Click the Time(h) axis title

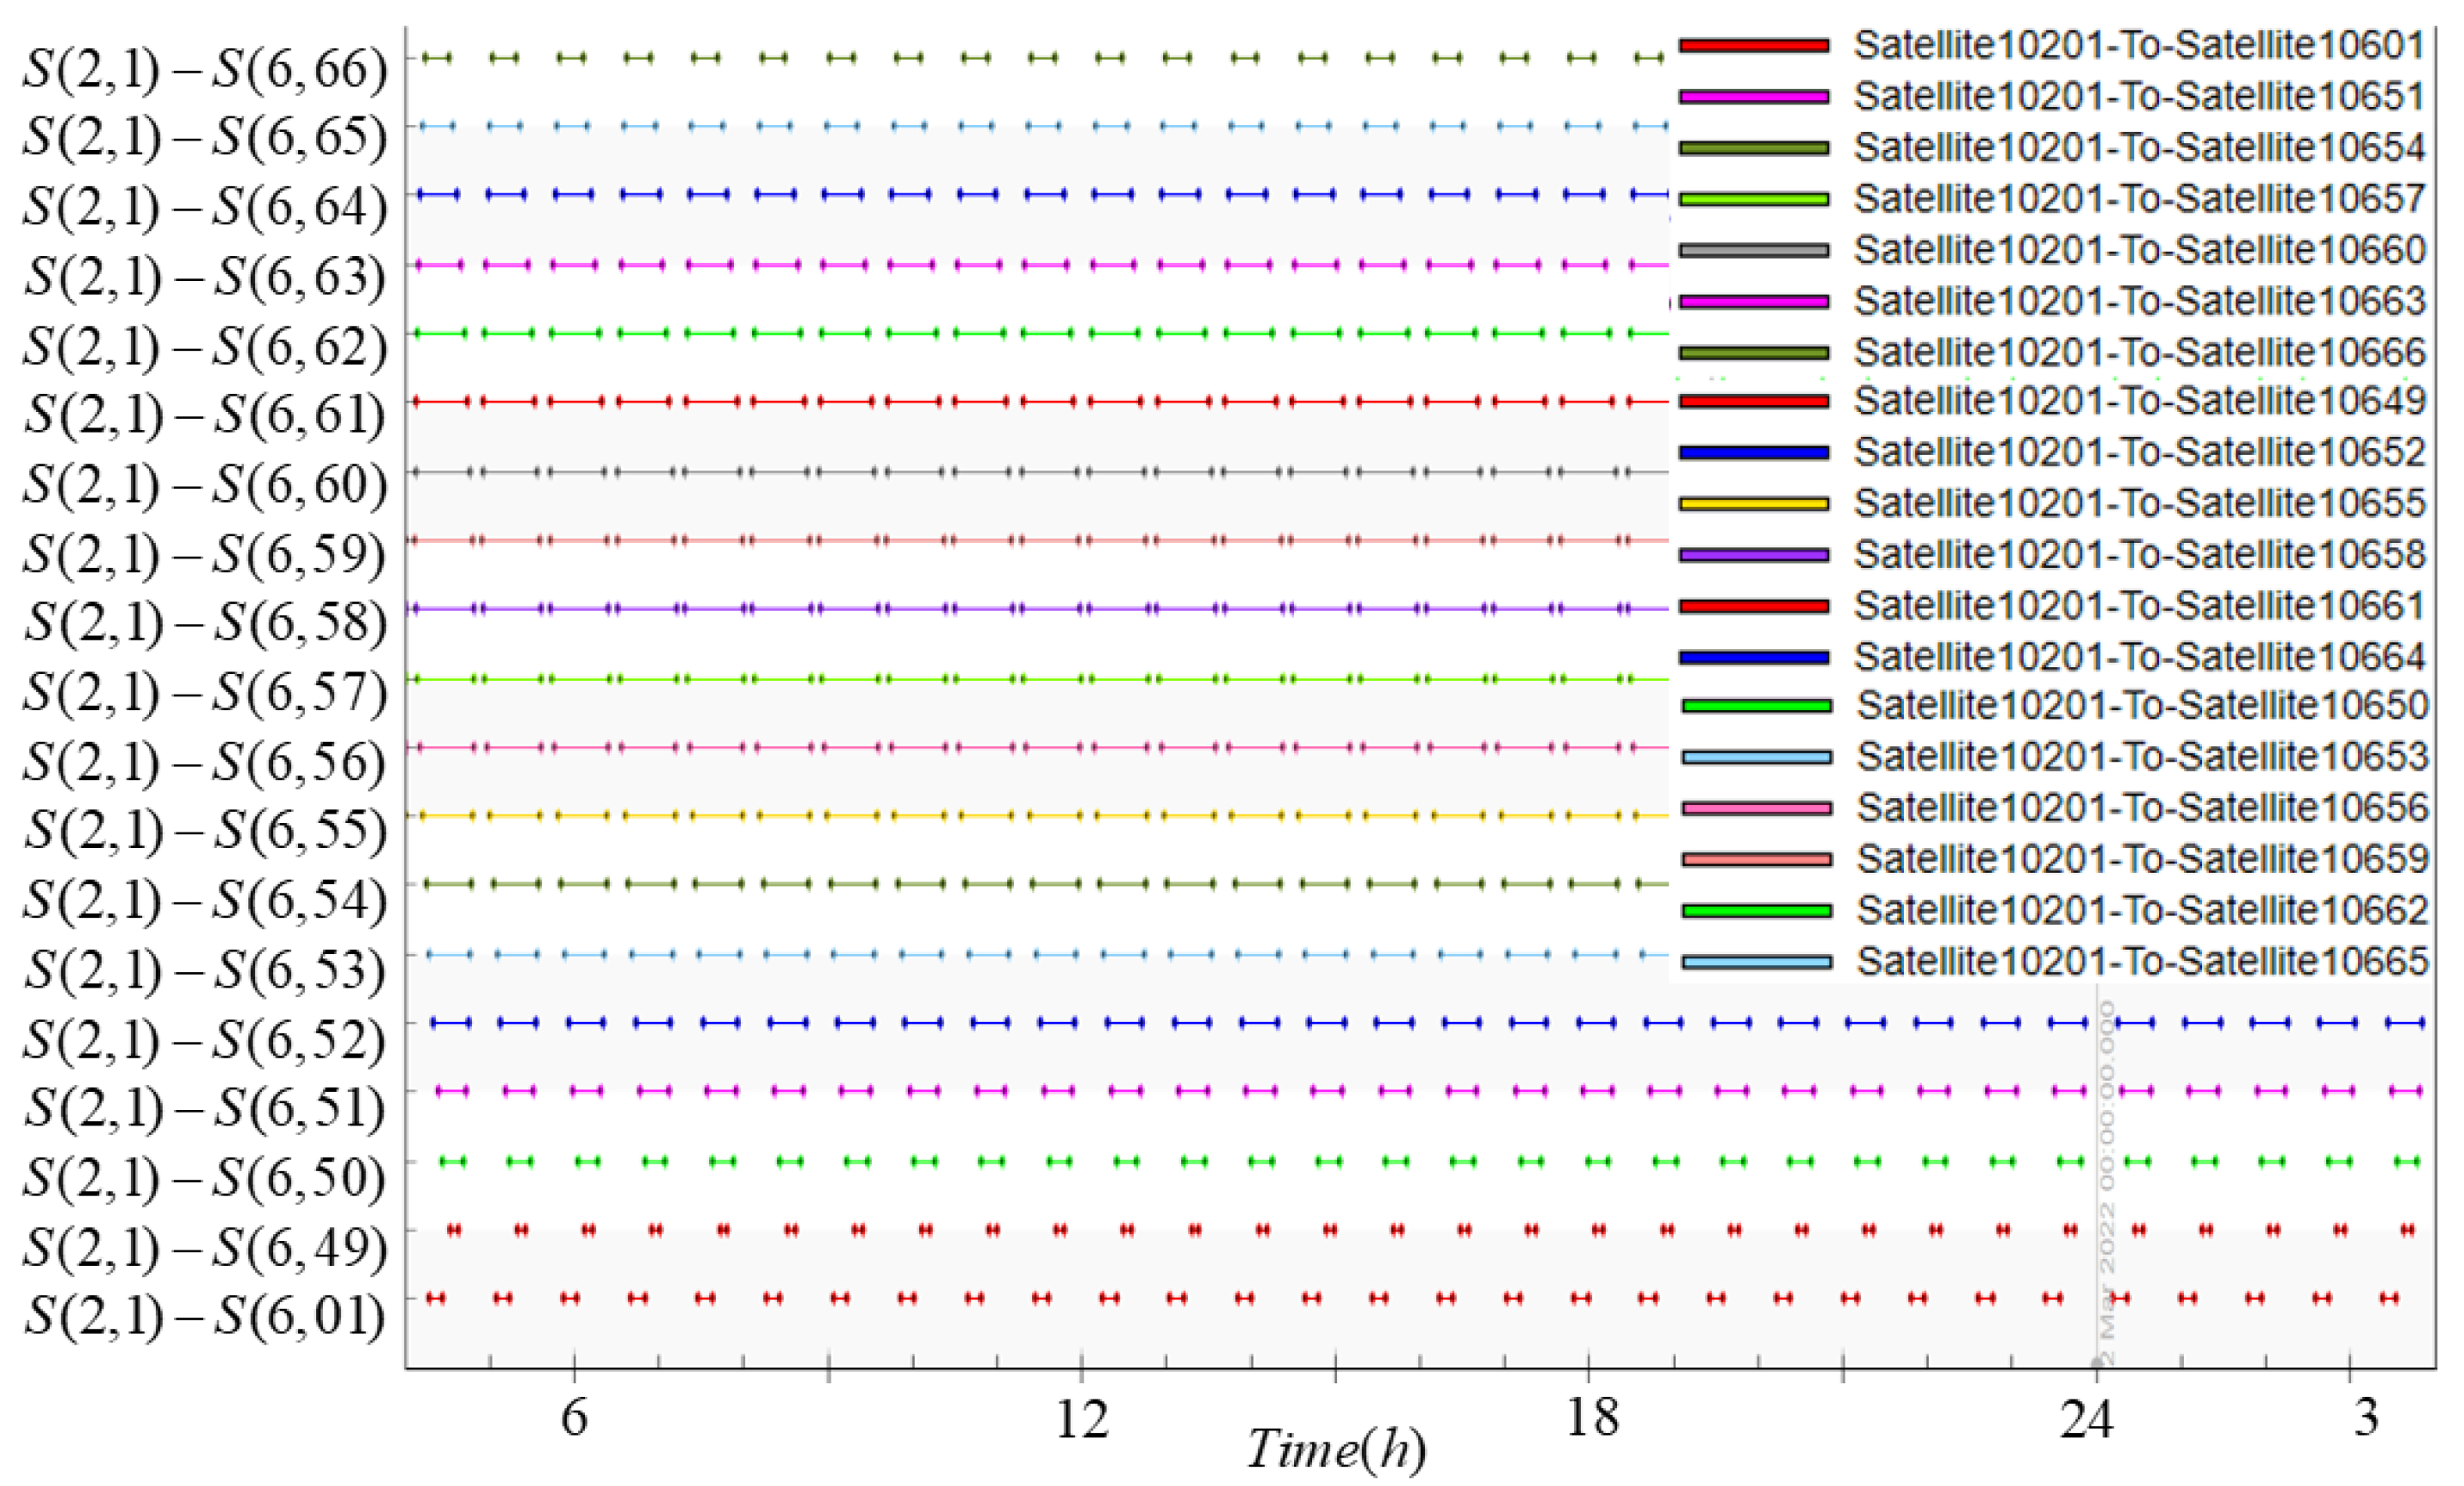pos(1335,1450)
